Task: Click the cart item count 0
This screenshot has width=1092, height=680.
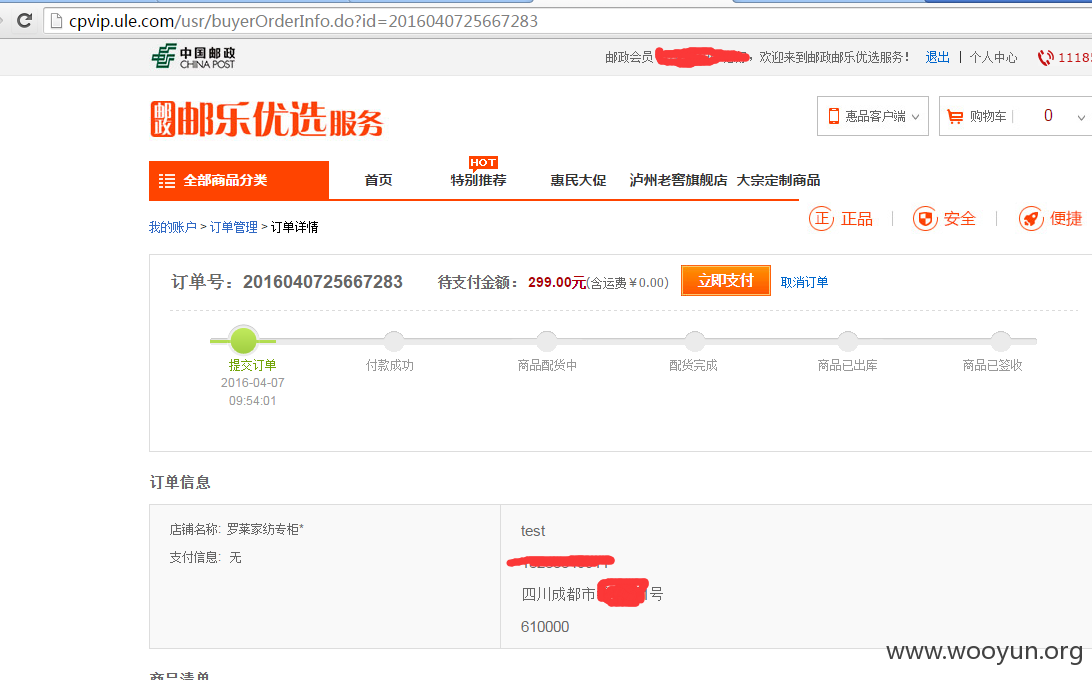Action: [1048, 116]
